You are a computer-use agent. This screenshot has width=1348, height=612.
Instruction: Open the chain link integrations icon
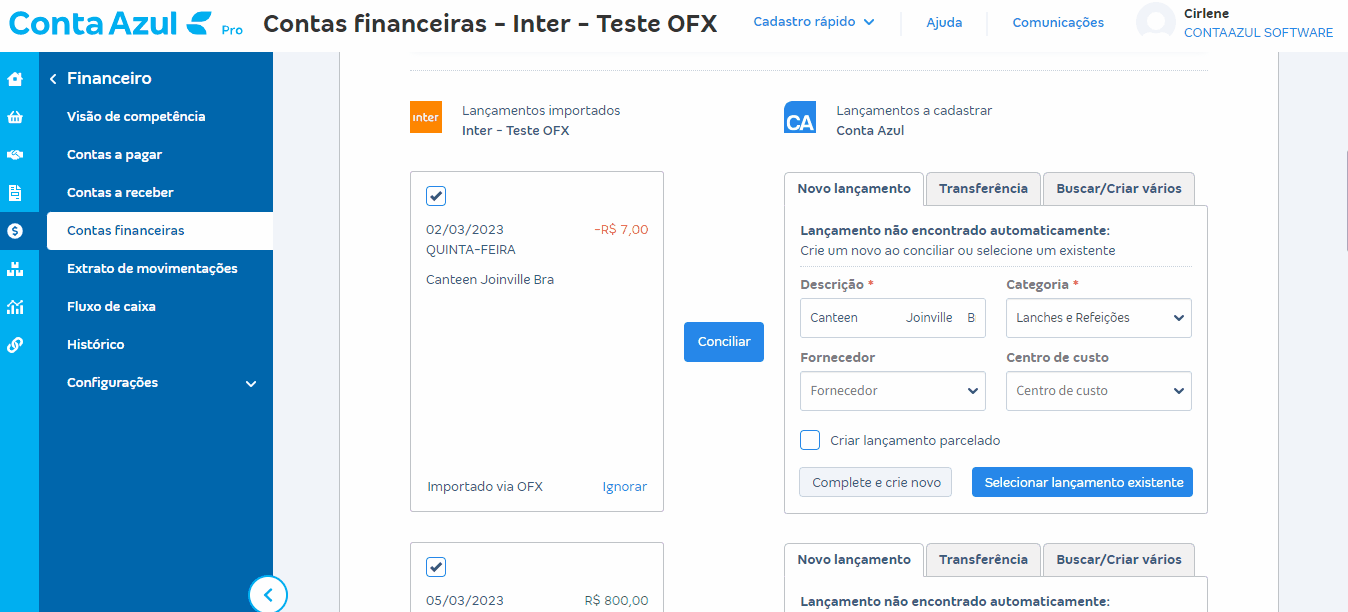(15, 345)
